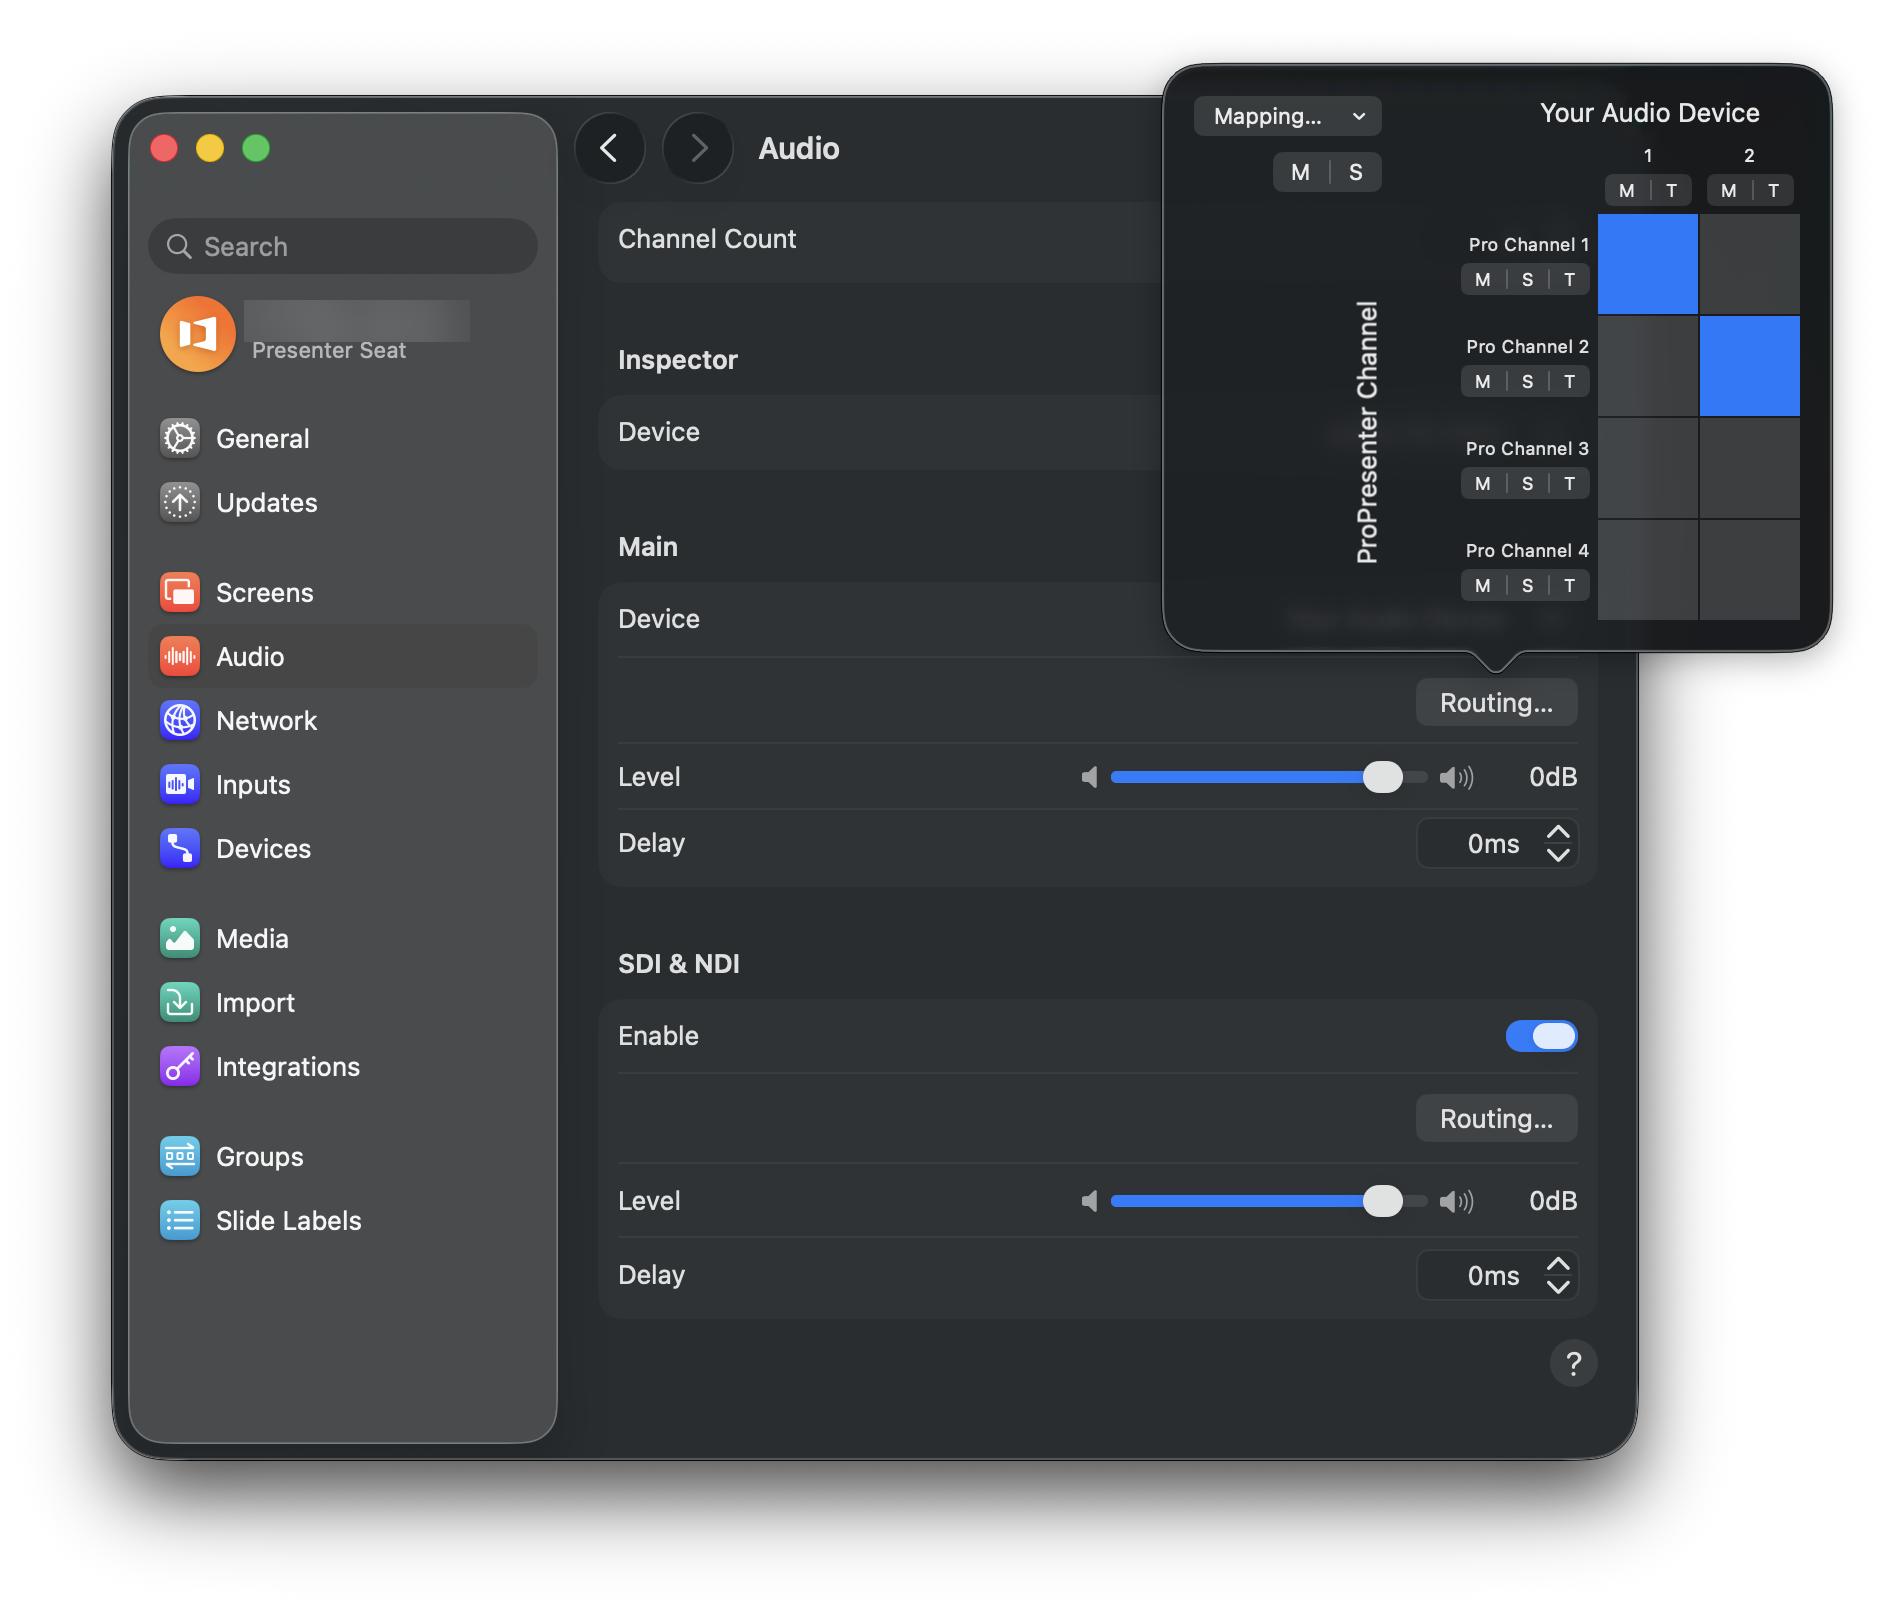Open Inputs settings icon
This screenshot has width=1904, height=1608.
180,784
